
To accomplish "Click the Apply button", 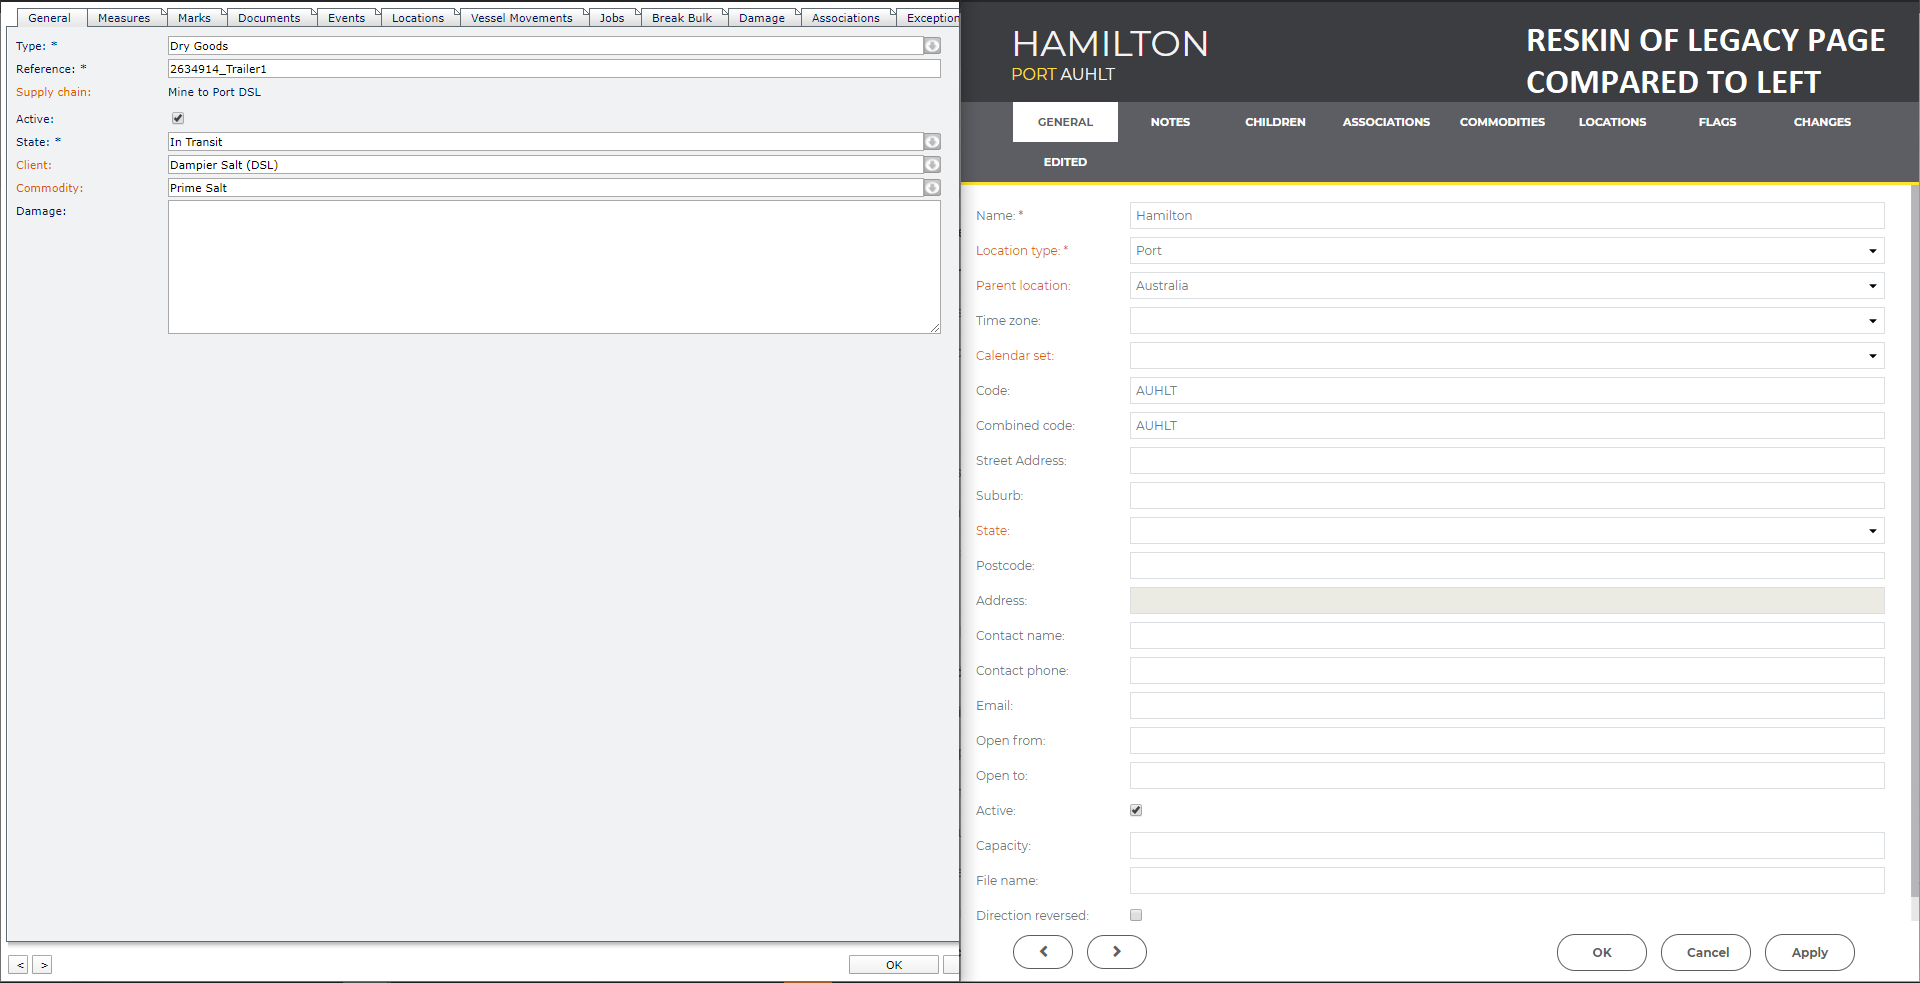I will pos(1809,952).
